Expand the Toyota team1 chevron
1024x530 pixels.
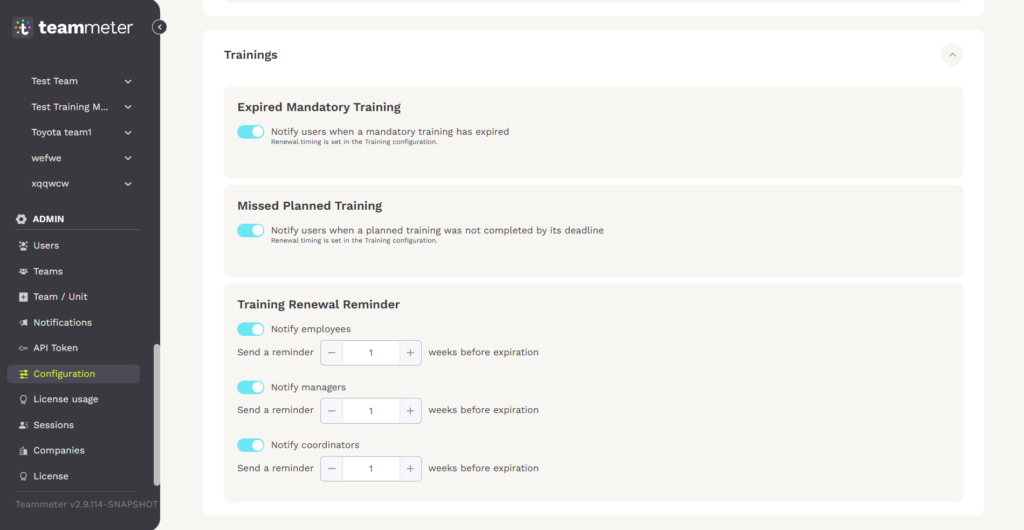[x=128, y=133]
